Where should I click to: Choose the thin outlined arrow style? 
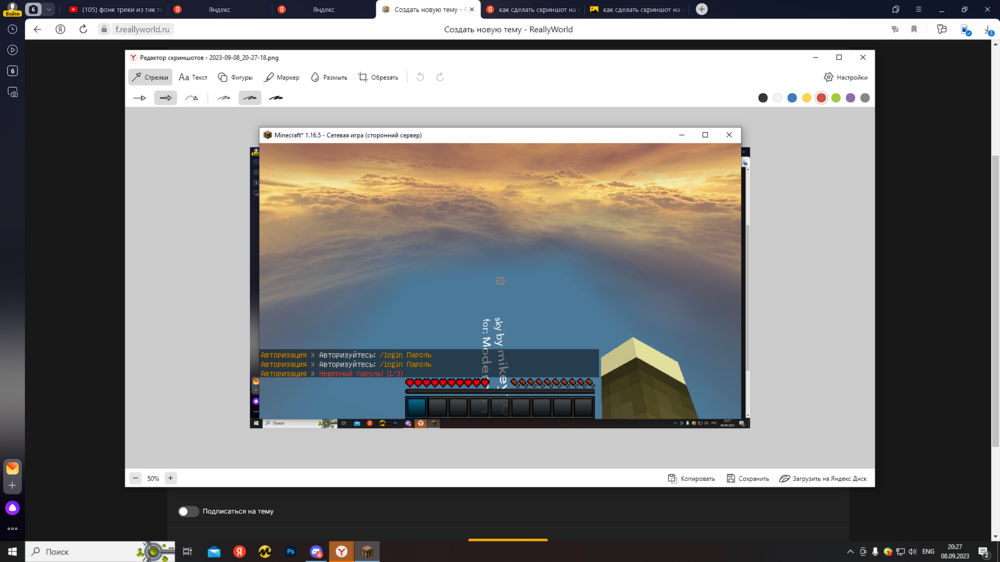(x=140, y=98)
